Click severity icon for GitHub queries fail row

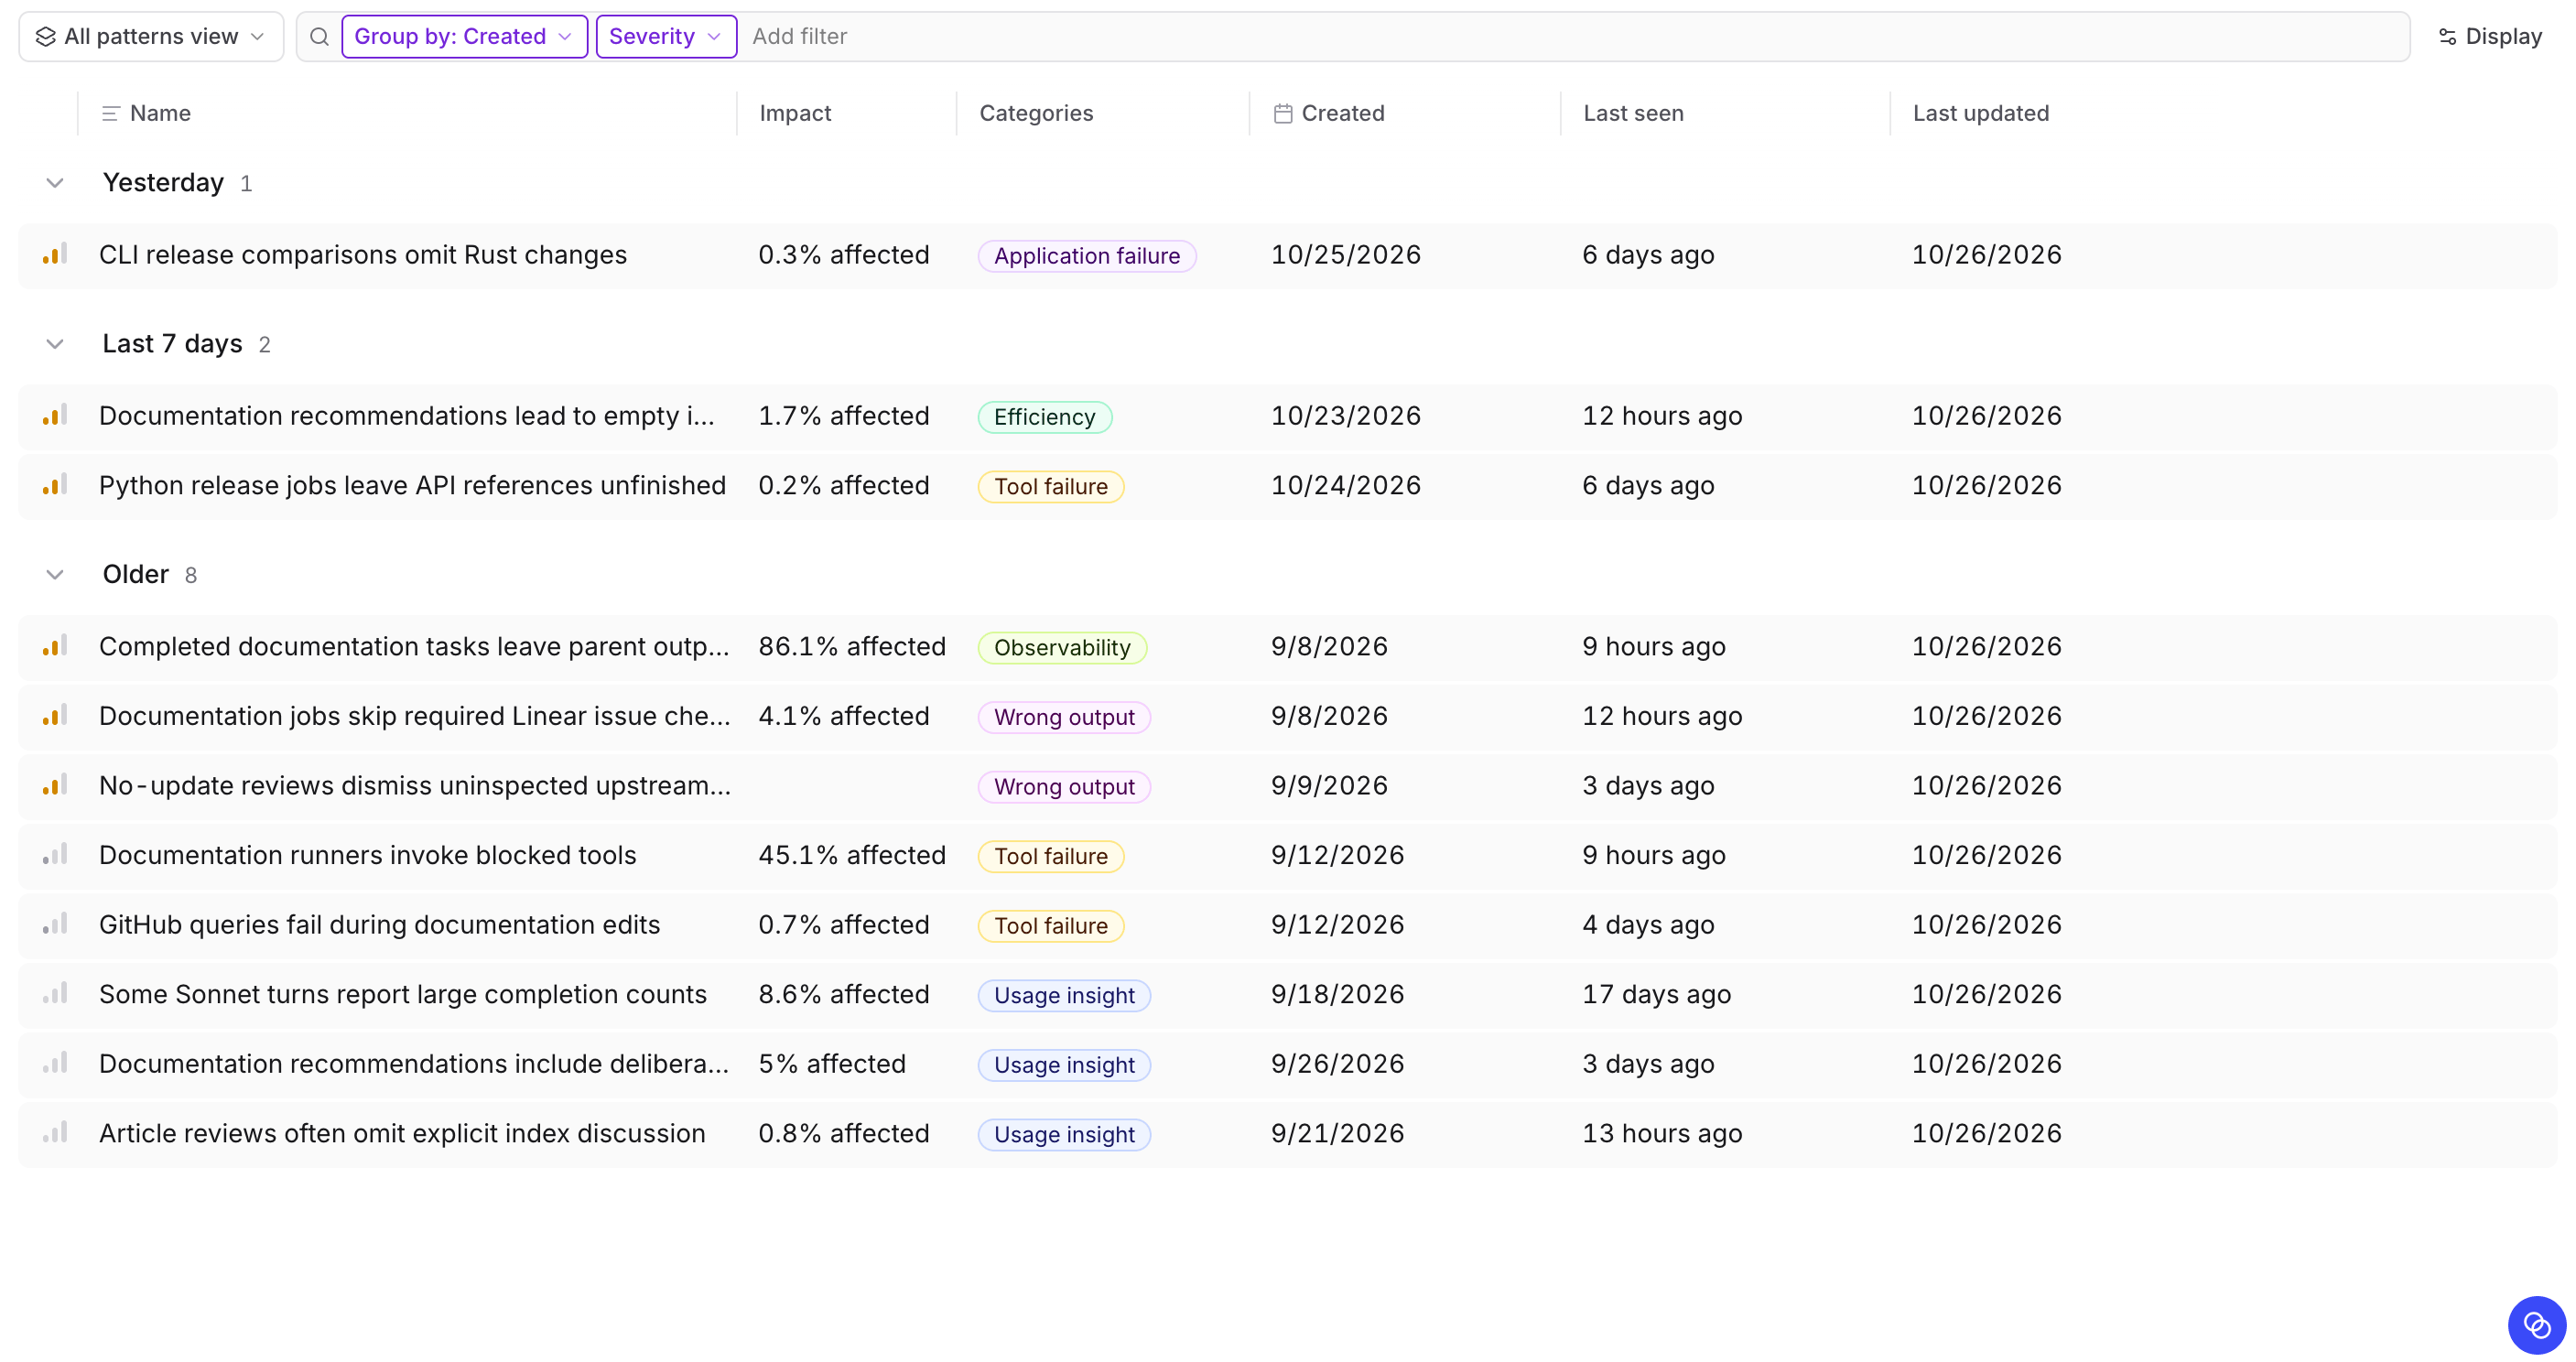click(x=55, y=924)
